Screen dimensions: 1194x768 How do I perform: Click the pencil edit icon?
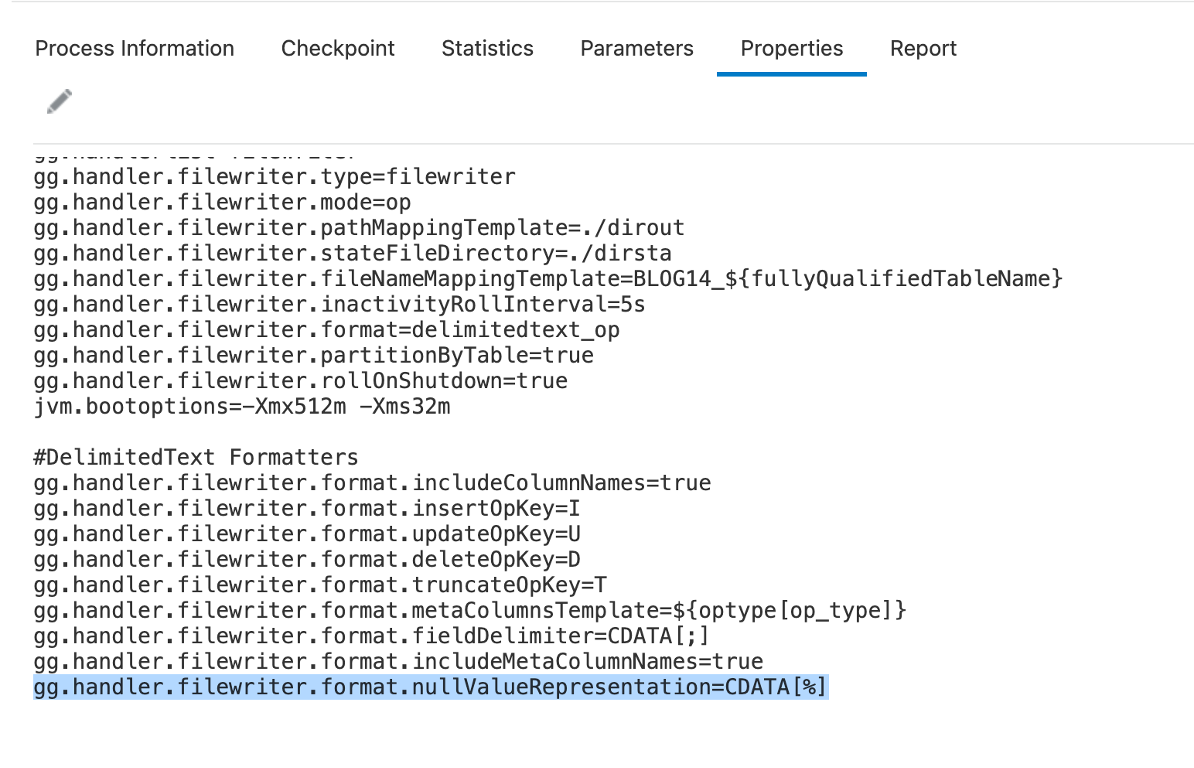[59, 101]
